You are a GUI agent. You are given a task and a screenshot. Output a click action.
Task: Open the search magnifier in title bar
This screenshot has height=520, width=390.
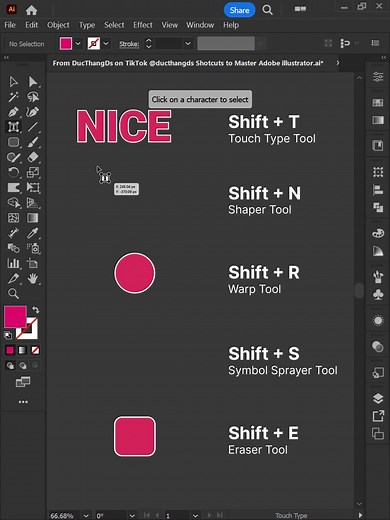point(267,10)
